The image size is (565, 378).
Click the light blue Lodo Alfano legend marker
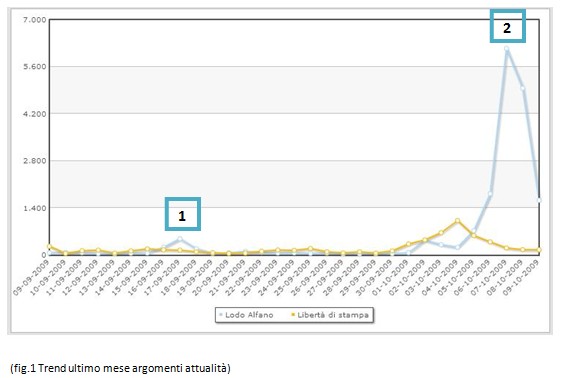[221, 315]
